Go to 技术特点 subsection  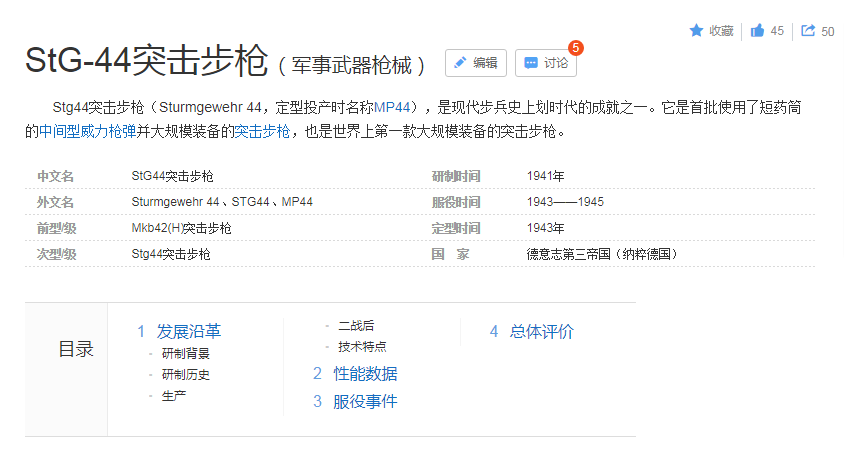(x=362, y=347)
